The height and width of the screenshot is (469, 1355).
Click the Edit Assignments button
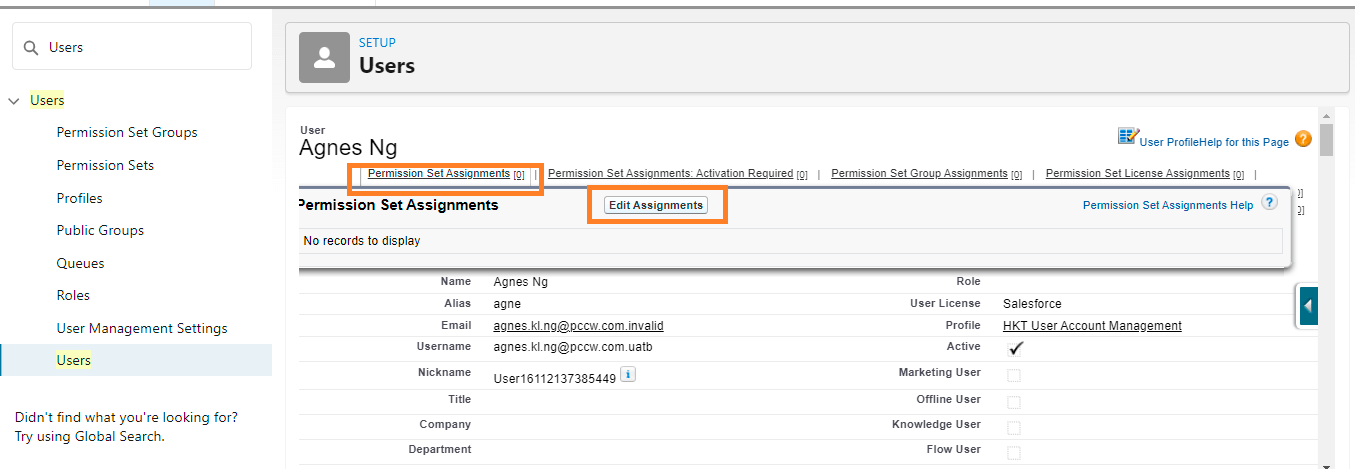click(656, 205)
